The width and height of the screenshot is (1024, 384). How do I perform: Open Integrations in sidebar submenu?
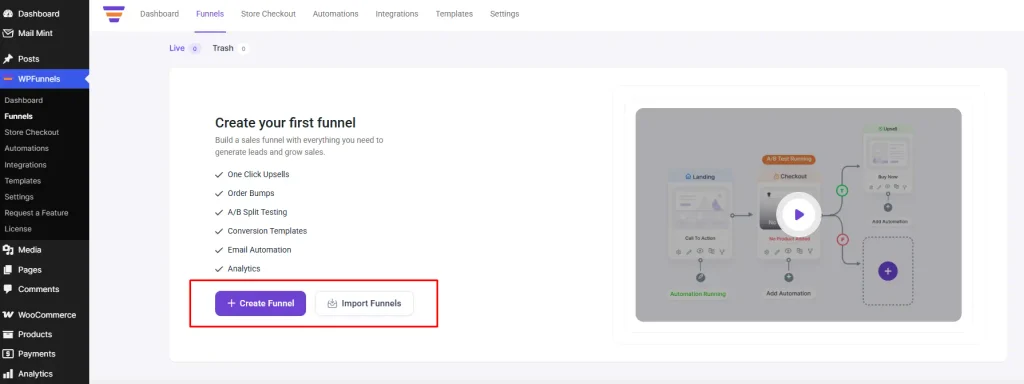click(x=25, y=165)
